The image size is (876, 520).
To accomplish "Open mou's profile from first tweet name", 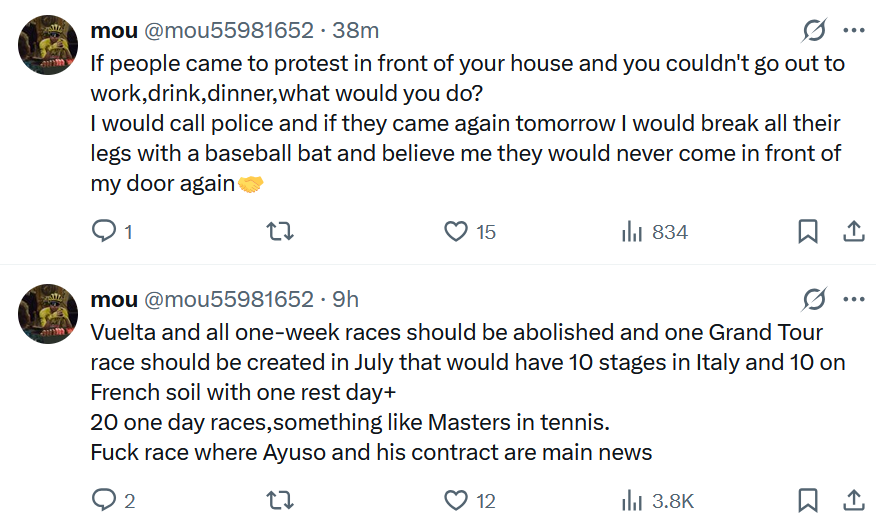I will click(x=114, y=31).
